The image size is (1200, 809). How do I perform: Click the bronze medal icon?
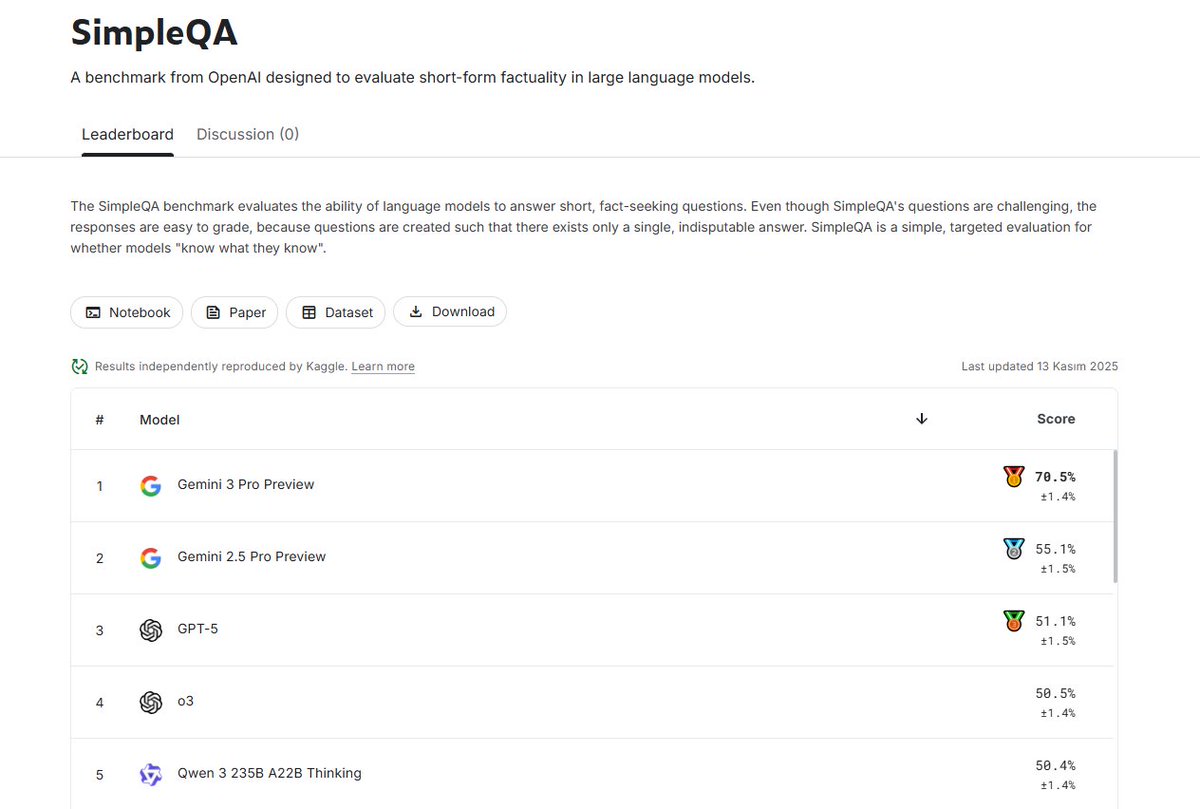(x=1014, y=621)
